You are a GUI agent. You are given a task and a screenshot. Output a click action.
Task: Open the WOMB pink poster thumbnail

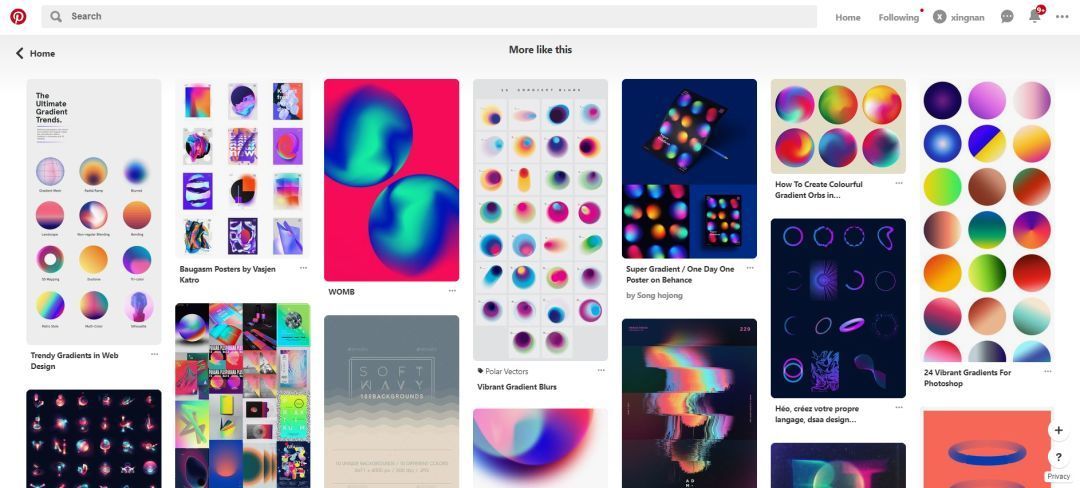391,180
